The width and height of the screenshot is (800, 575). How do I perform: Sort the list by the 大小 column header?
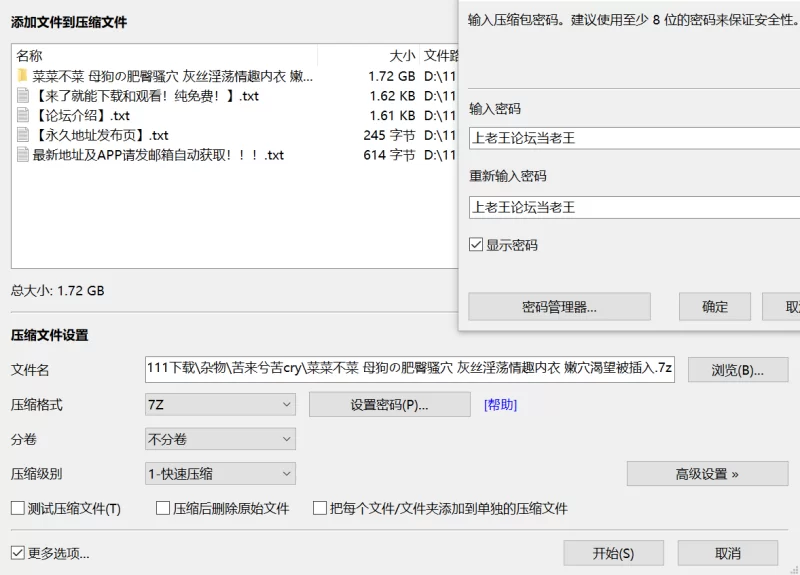coord(368,55)
